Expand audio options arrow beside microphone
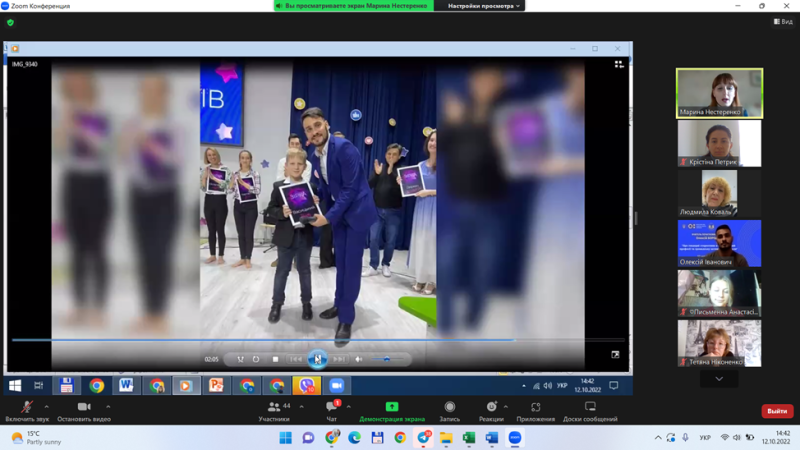This screenshot has height=450, width=800. pos(46,407)
